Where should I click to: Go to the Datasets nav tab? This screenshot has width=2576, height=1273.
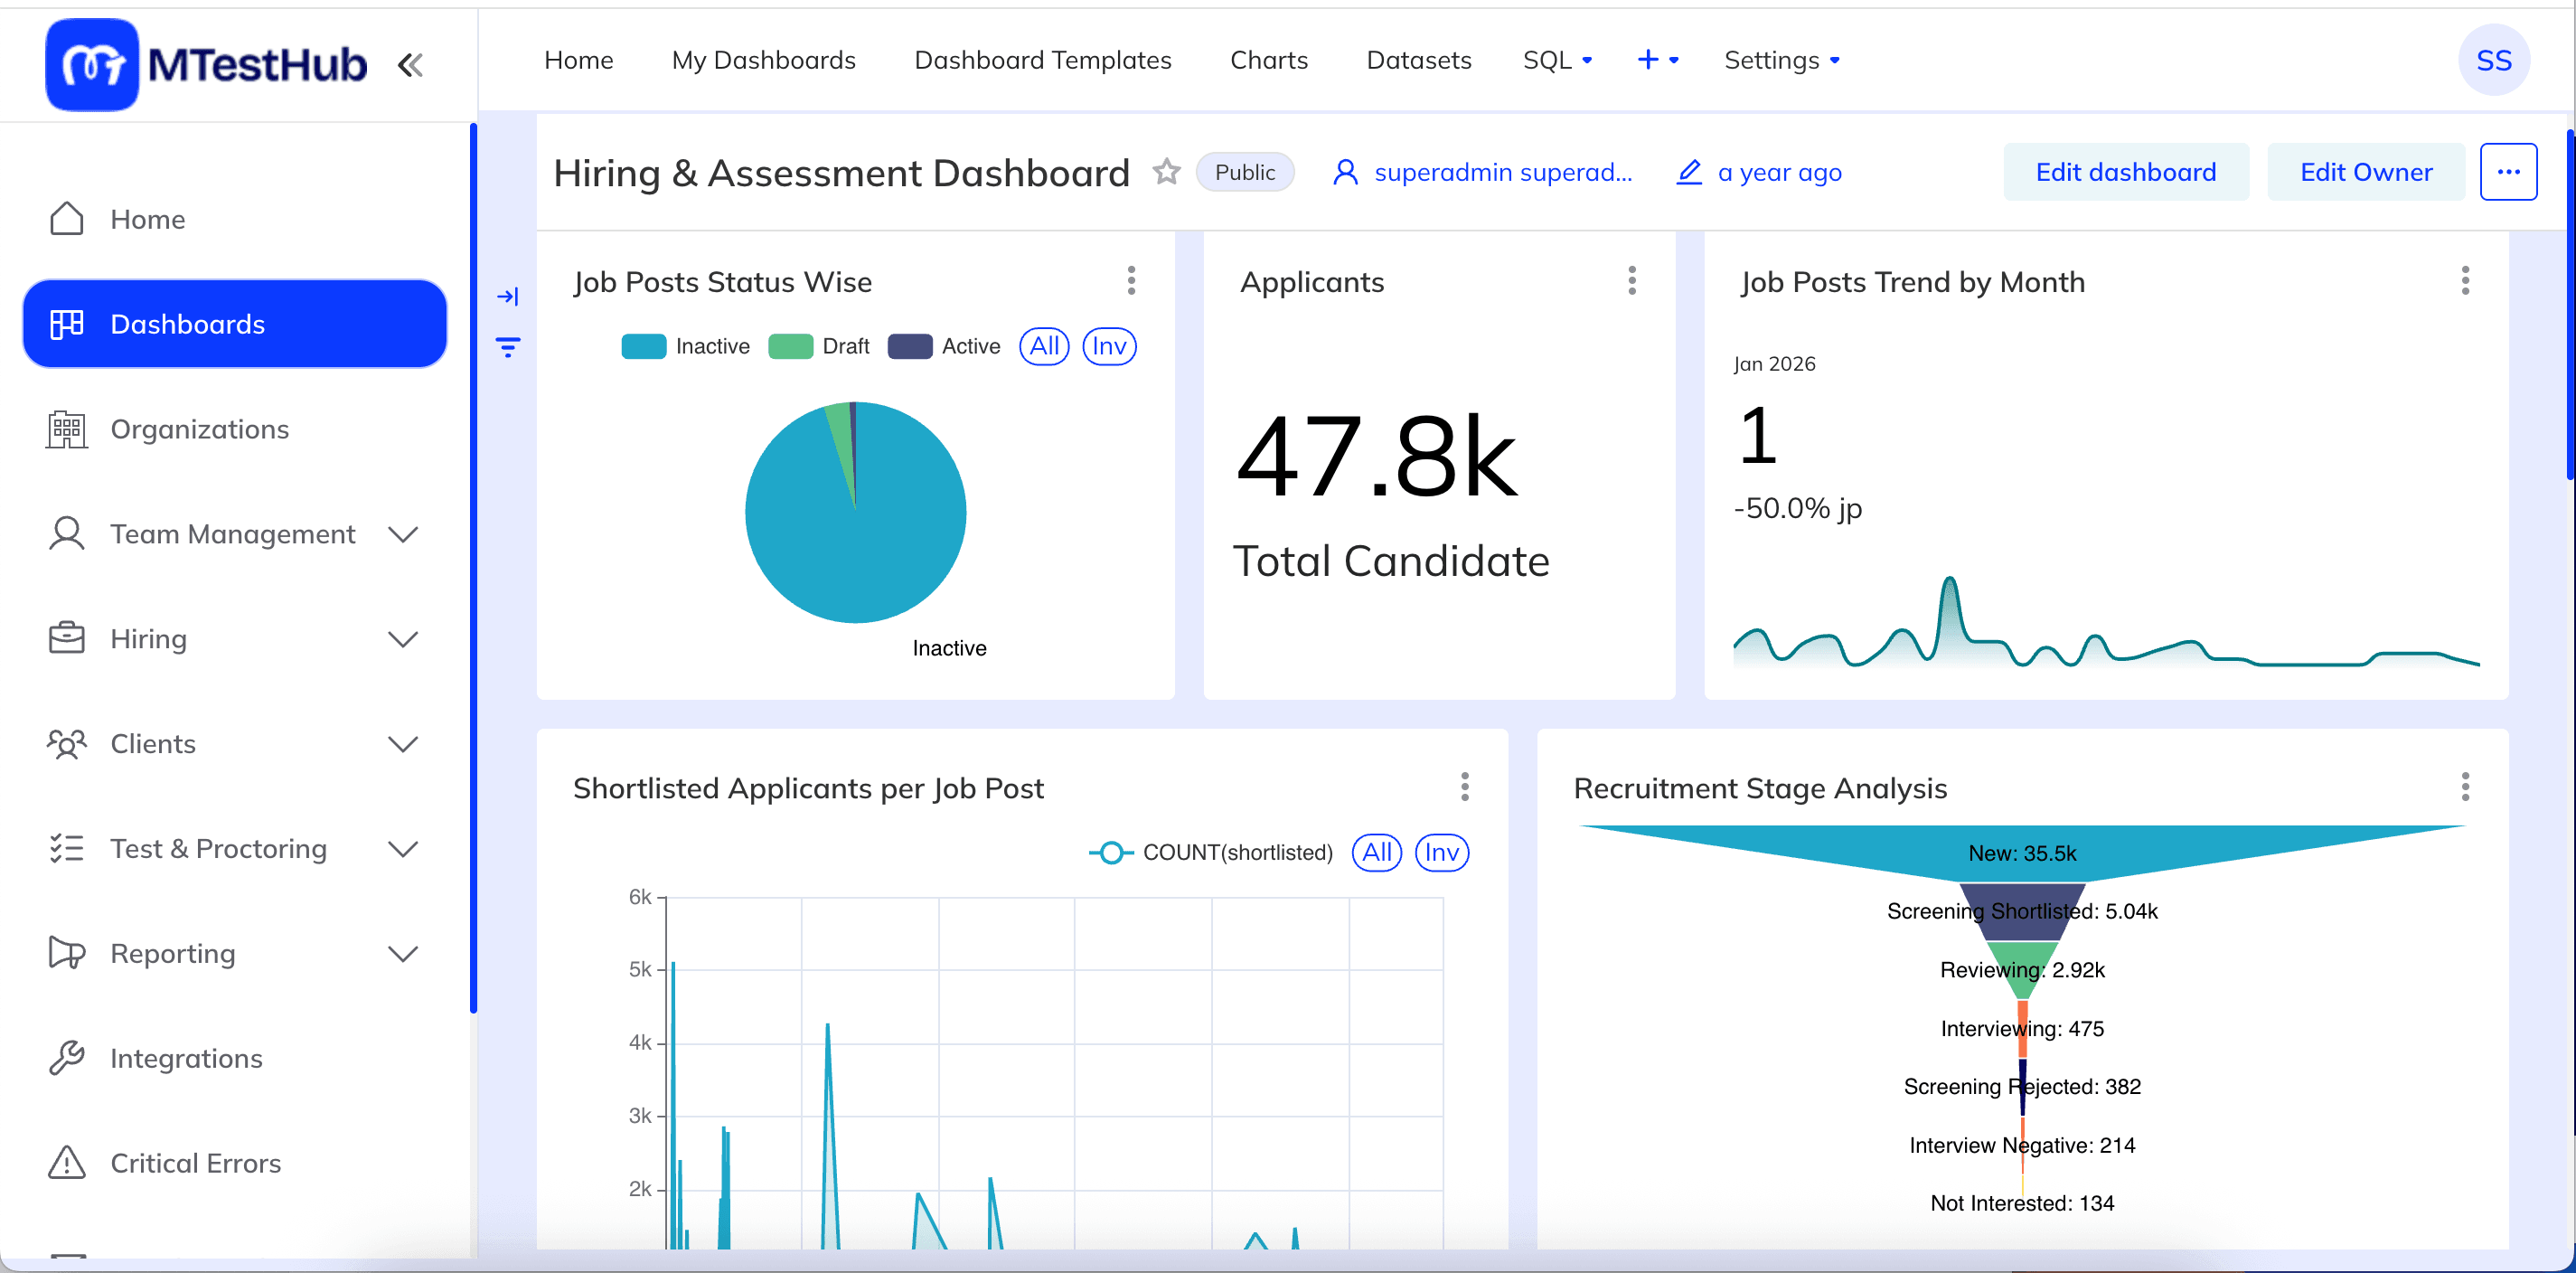1418,61
